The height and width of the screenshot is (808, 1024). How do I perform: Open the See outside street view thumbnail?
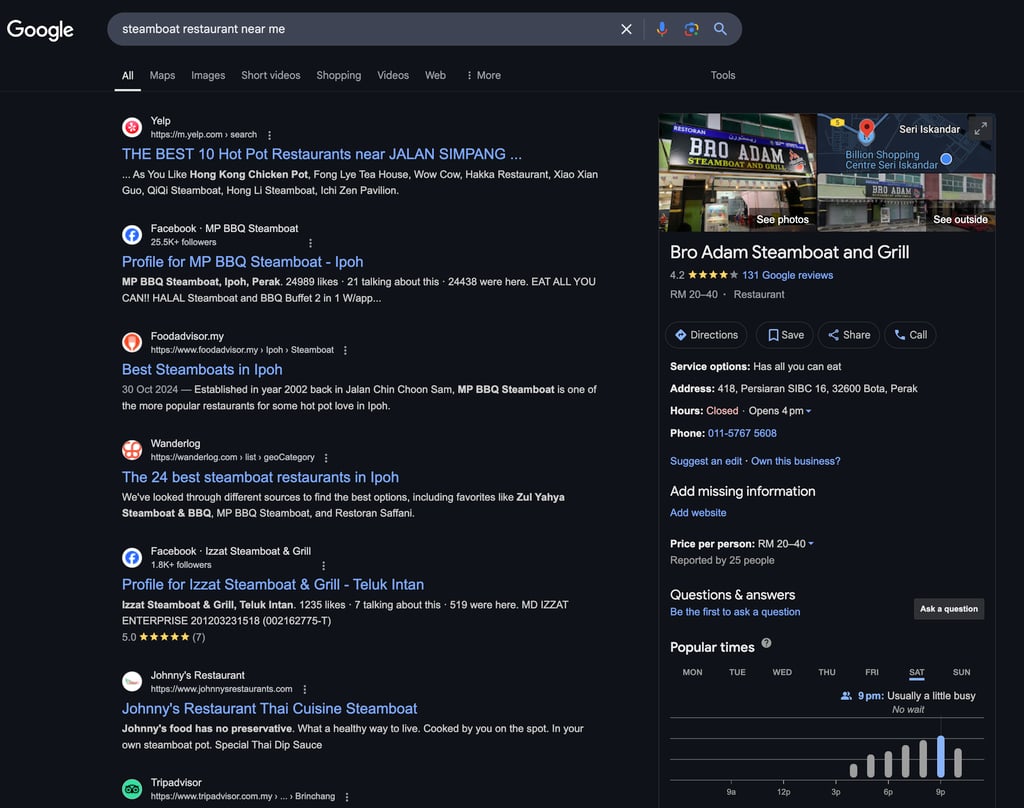[906, 202]
